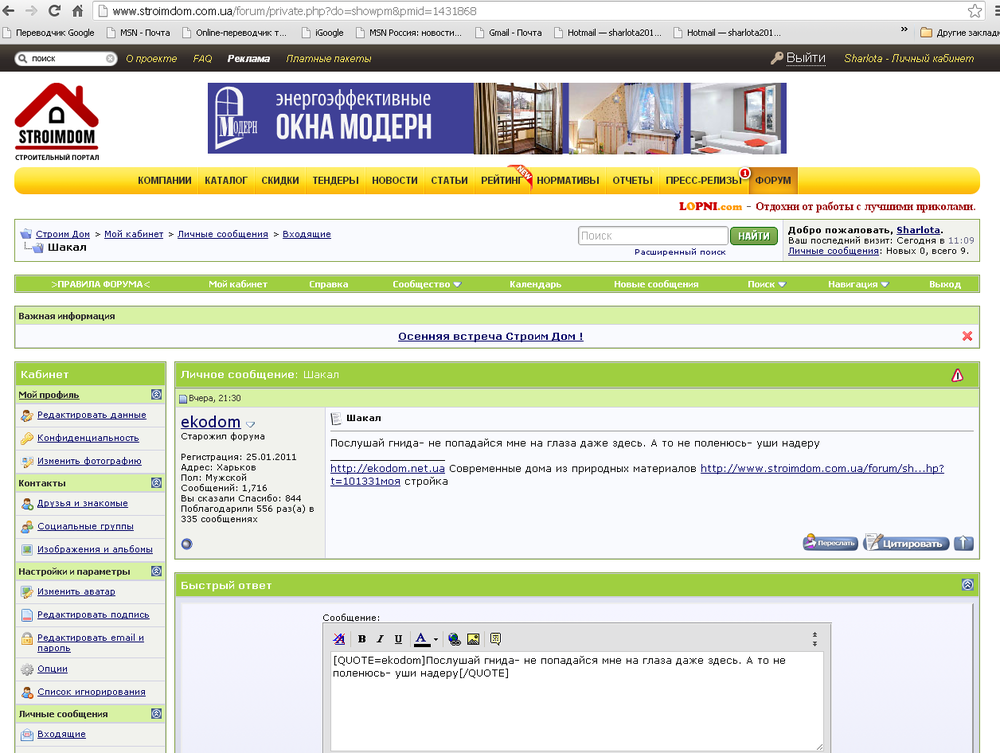Click the browser Back arrow
1000x753 pixels.
(x=9, y=11)
